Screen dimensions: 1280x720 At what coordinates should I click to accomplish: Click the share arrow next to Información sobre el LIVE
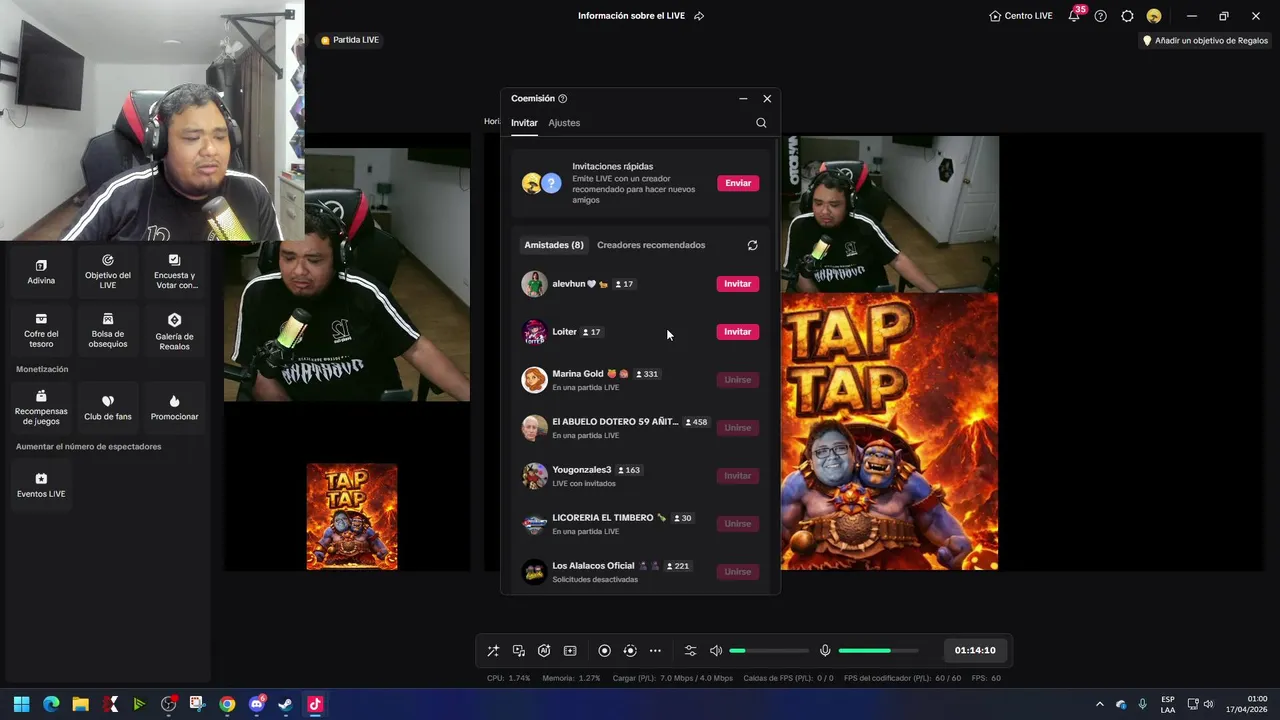[699, 16]
